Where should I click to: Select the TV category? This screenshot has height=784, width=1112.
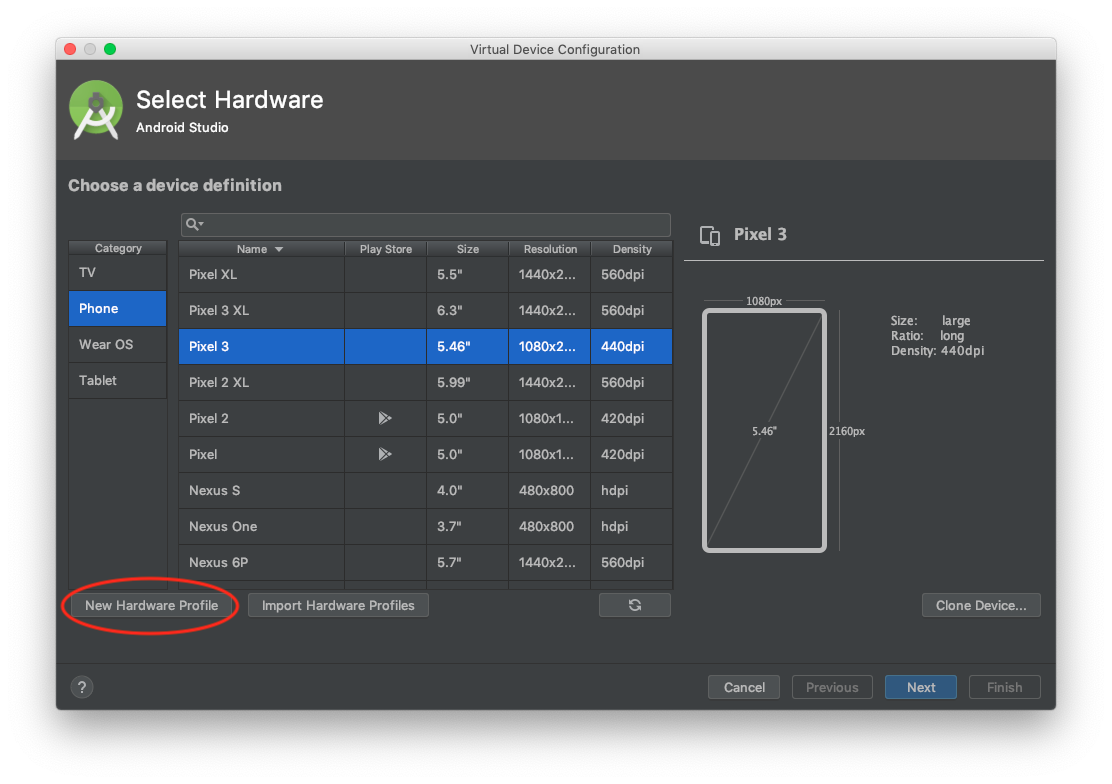click(x=118, y=272)
